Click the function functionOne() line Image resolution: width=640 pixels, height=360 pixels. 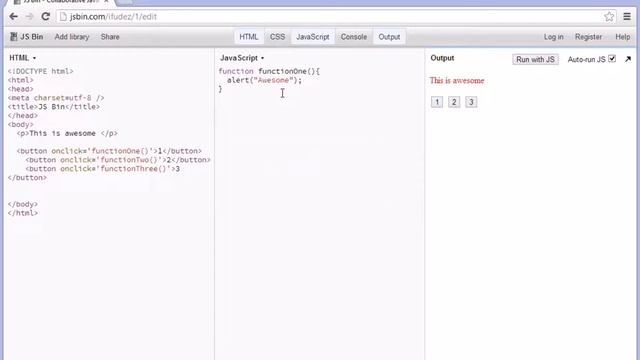point(269,71)
